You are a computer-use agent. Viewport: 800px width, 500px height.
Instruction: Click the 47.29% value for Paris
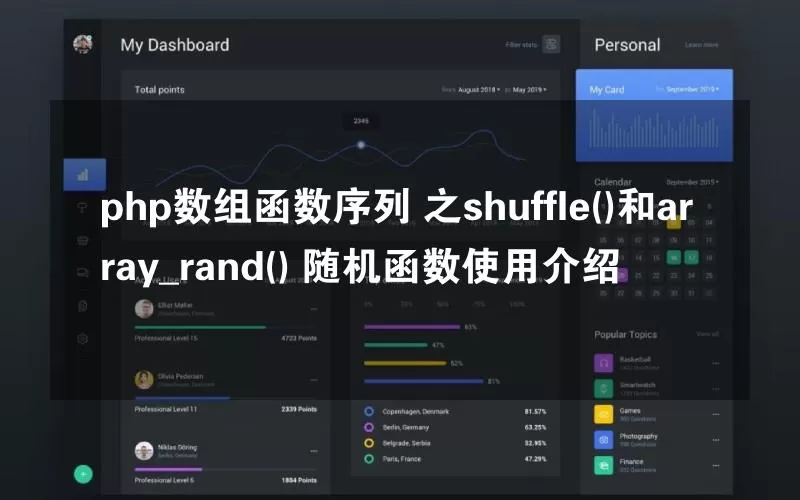[535, 459]
